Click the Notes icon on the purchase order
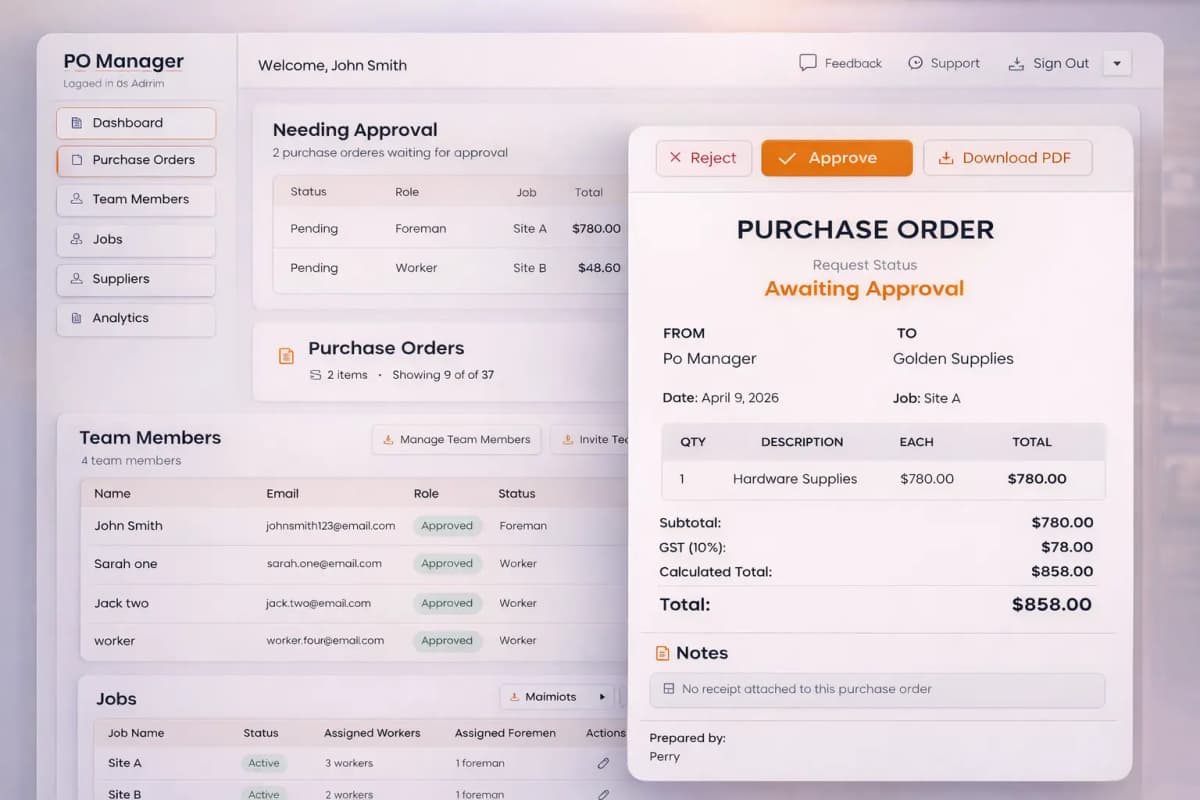The image size is (1200, 800). 663,653
